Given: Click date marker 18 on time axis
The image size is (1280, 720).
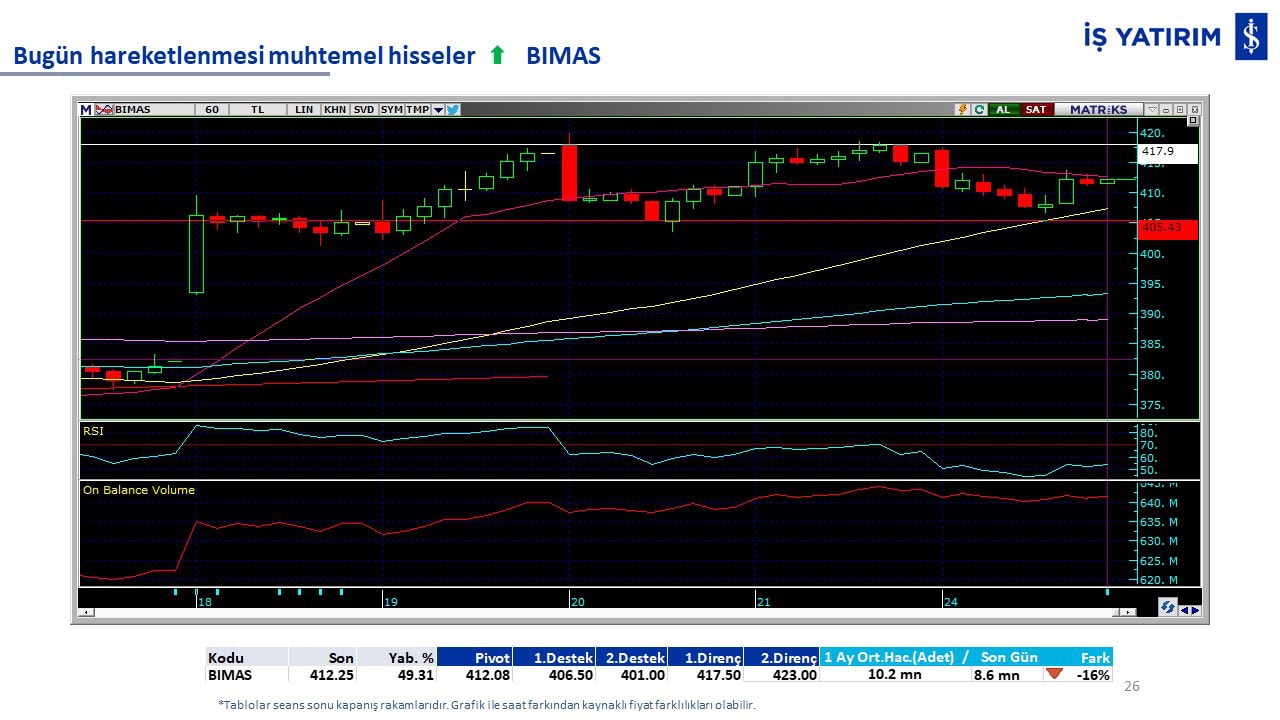Looking at the screenshot, I should [x=205, y=602].
